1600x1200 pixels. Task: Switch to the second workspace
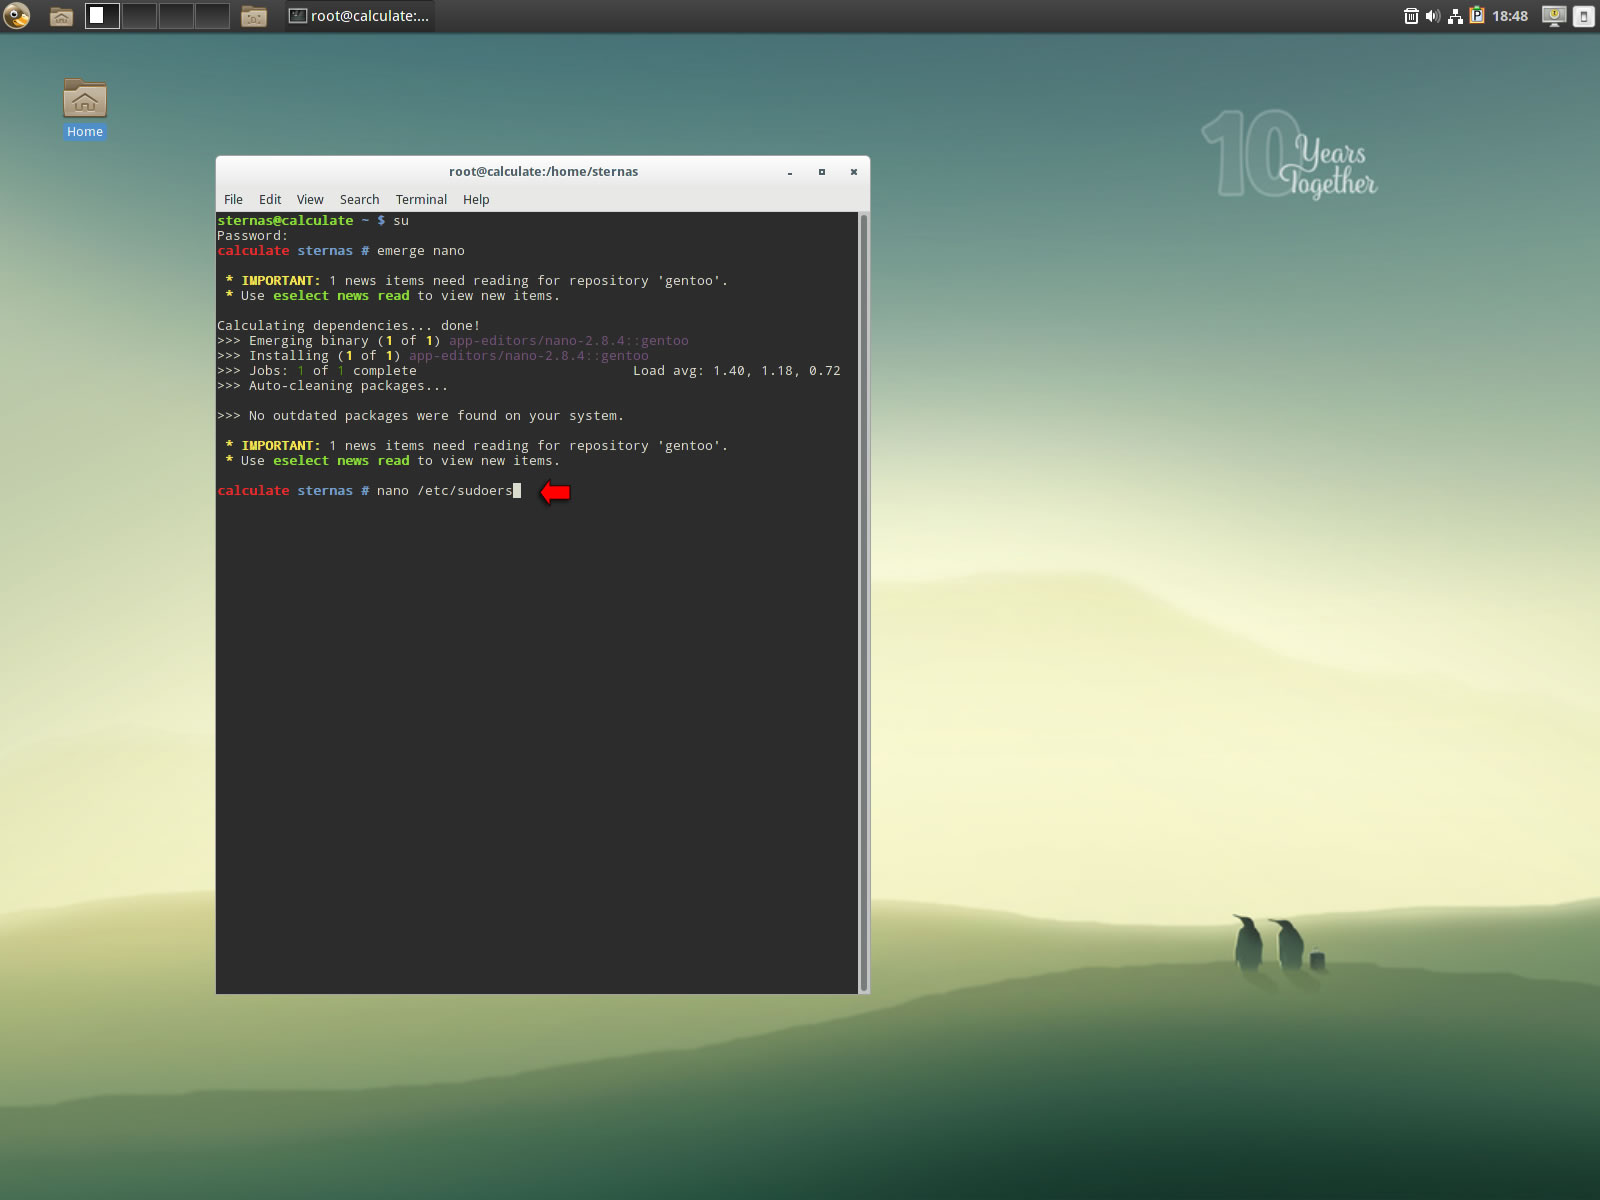tap(139, 16)
